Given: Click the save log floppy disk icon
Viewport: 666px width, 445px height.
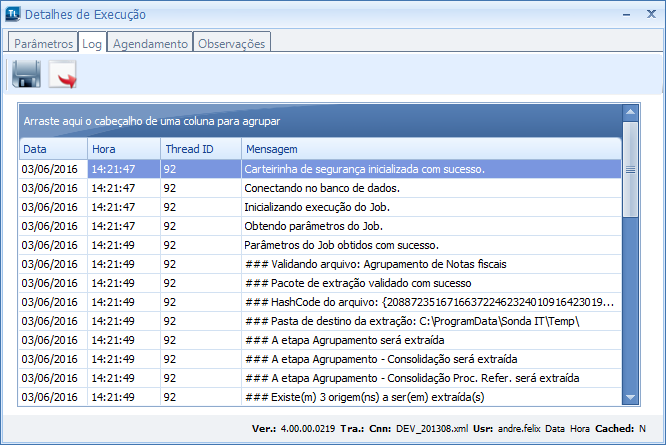Looking at the screenshot, I should click(x=26, y=74).
